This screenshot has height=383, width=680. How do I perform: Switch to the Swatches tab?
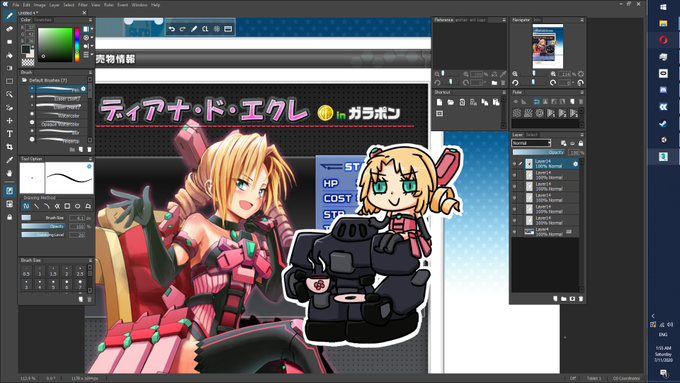[42, 20]
